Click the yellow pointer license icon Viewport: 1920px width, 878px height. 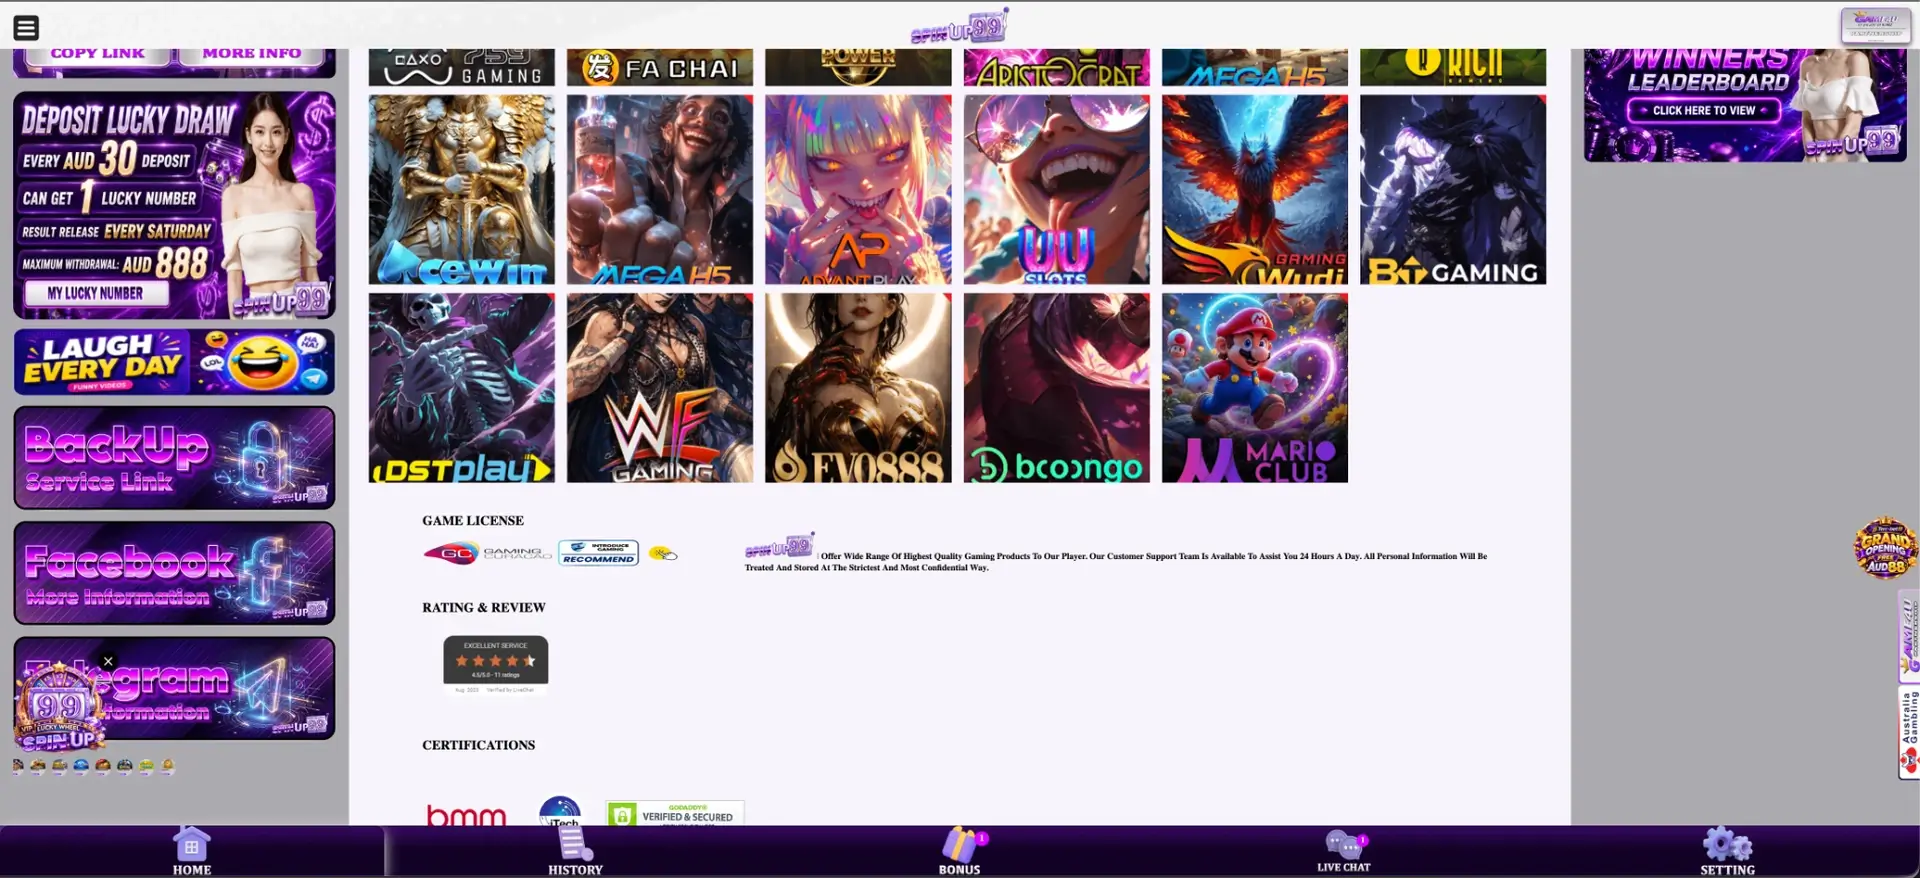[x=662, y=553]
